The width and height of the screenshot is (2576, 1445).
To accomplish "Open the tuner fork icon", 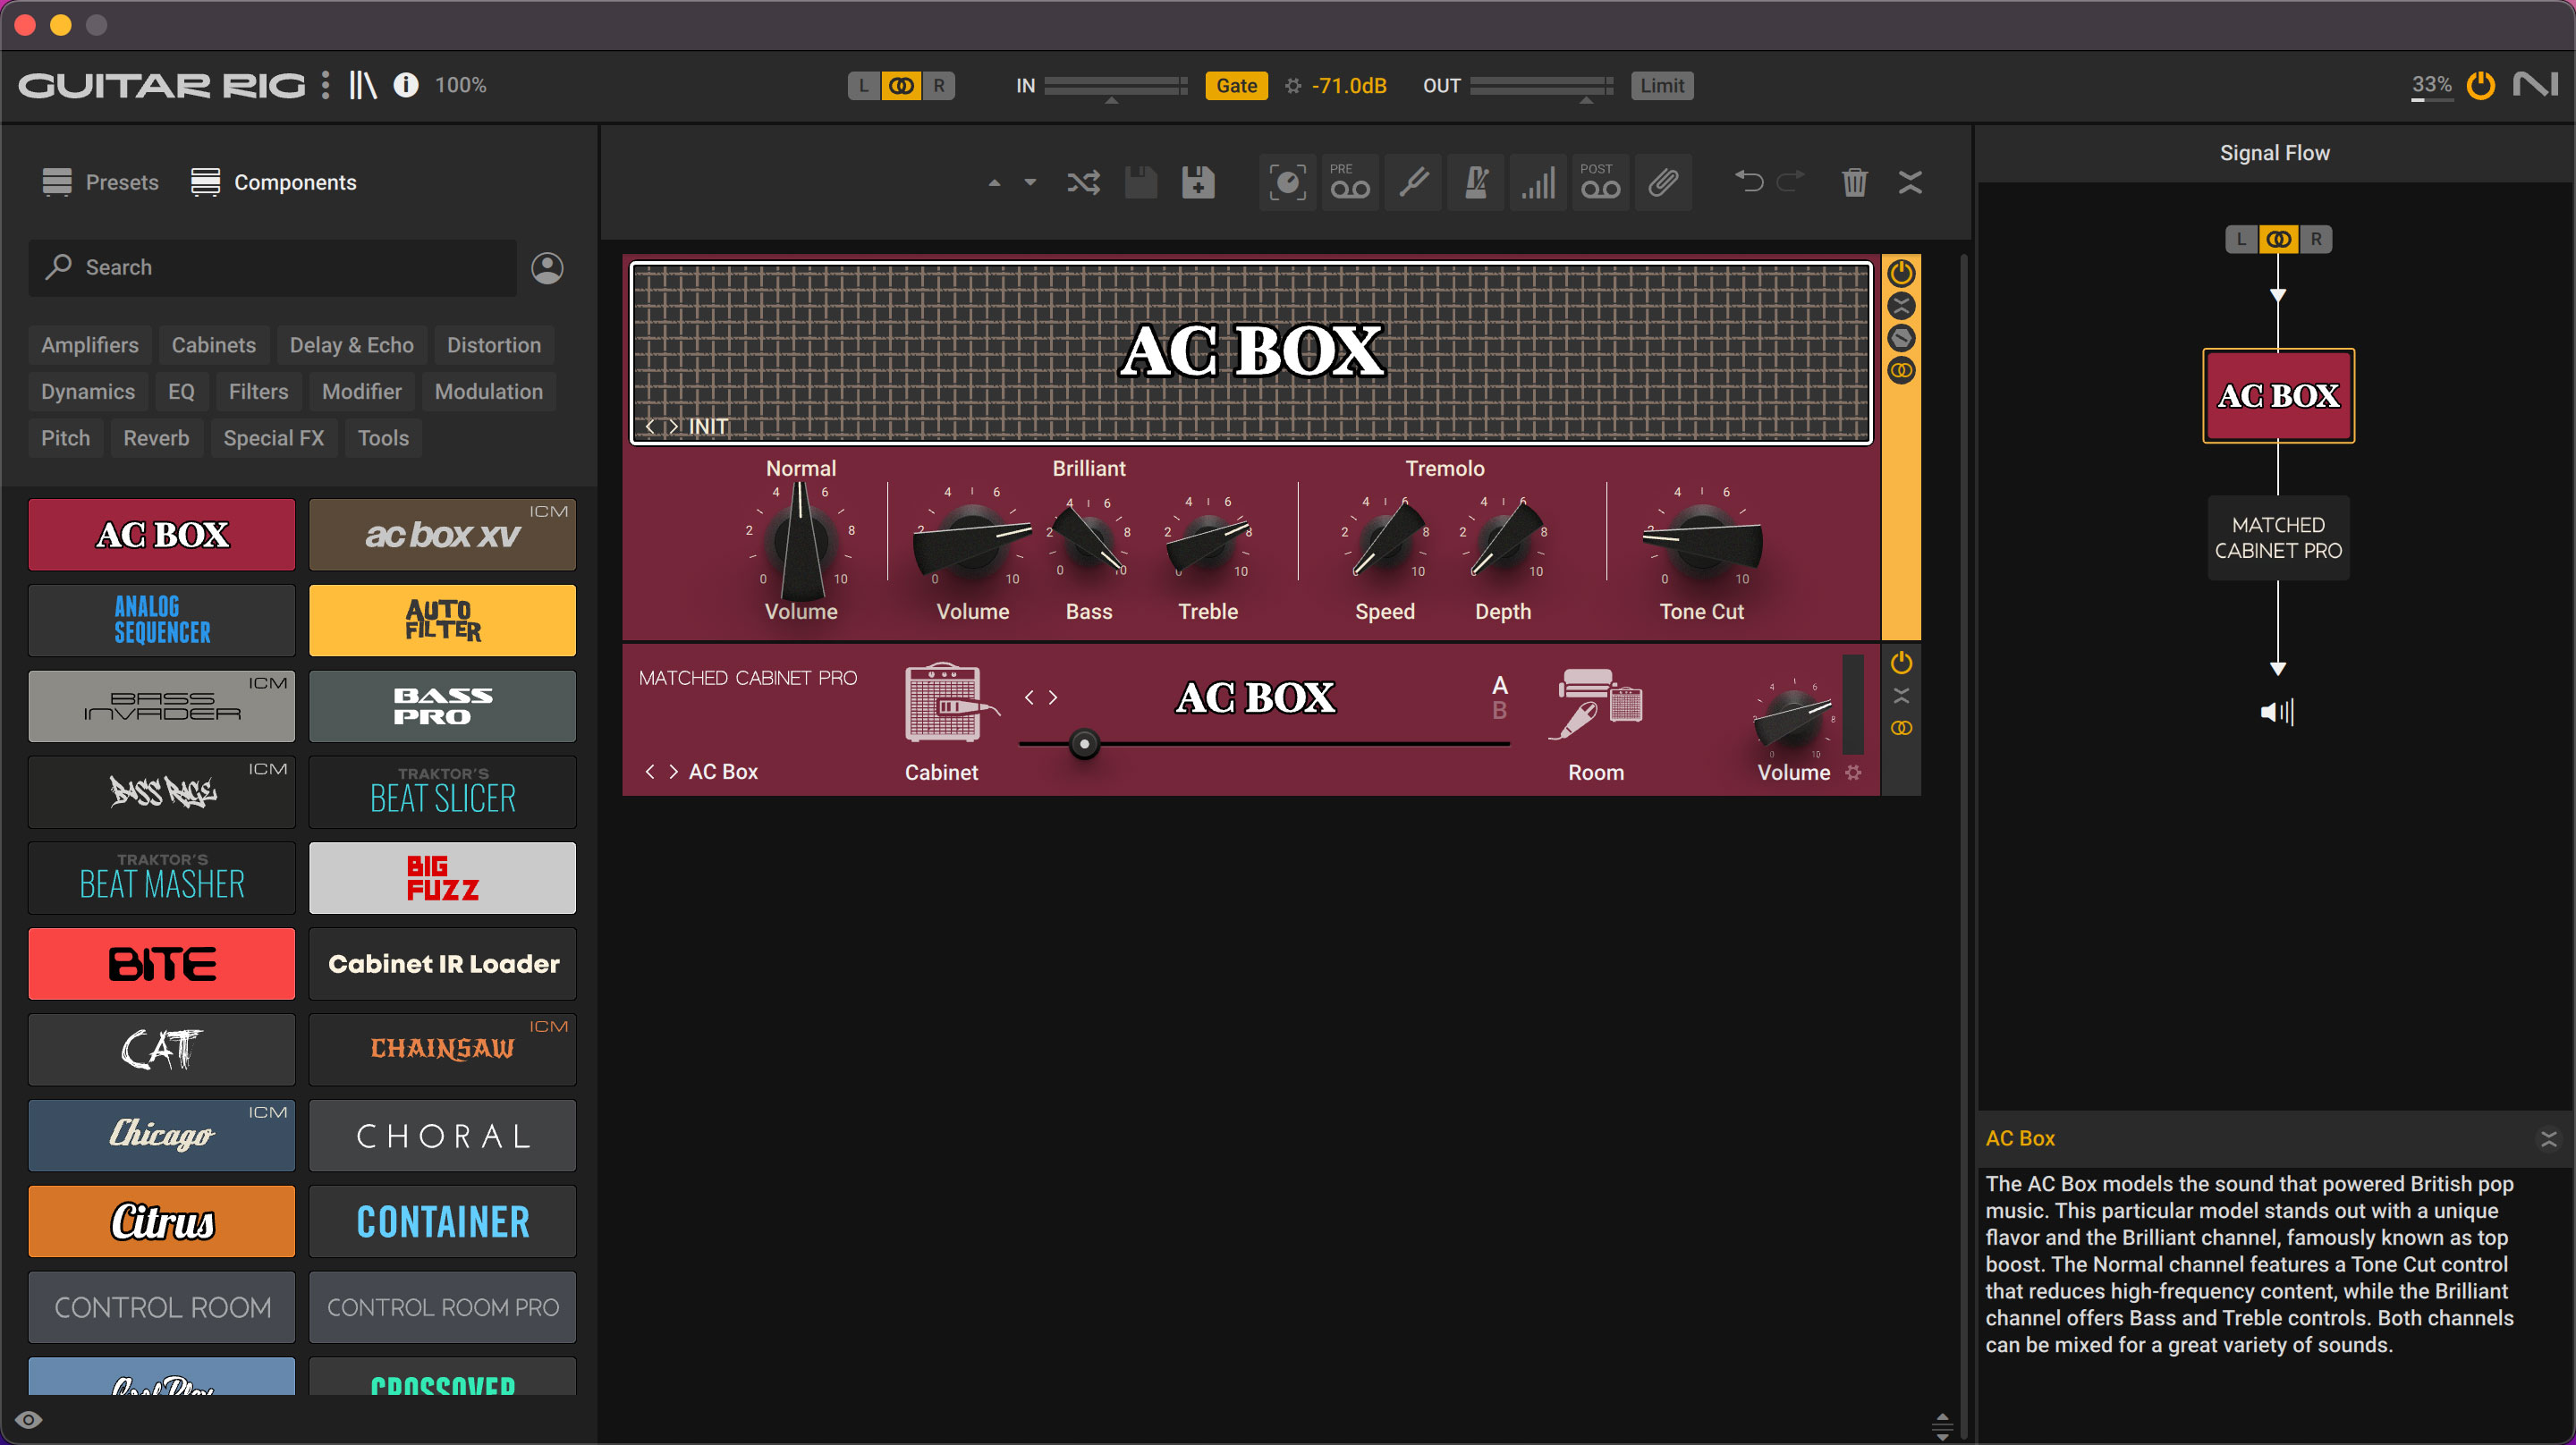I will (1413, 183).
